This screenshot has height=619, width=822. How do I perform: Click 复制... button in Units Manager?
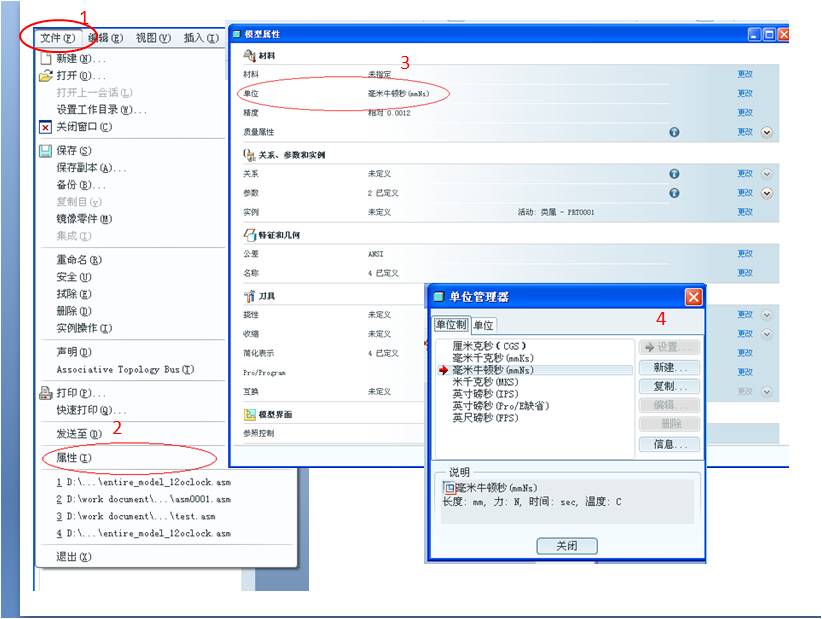[669, 387]
